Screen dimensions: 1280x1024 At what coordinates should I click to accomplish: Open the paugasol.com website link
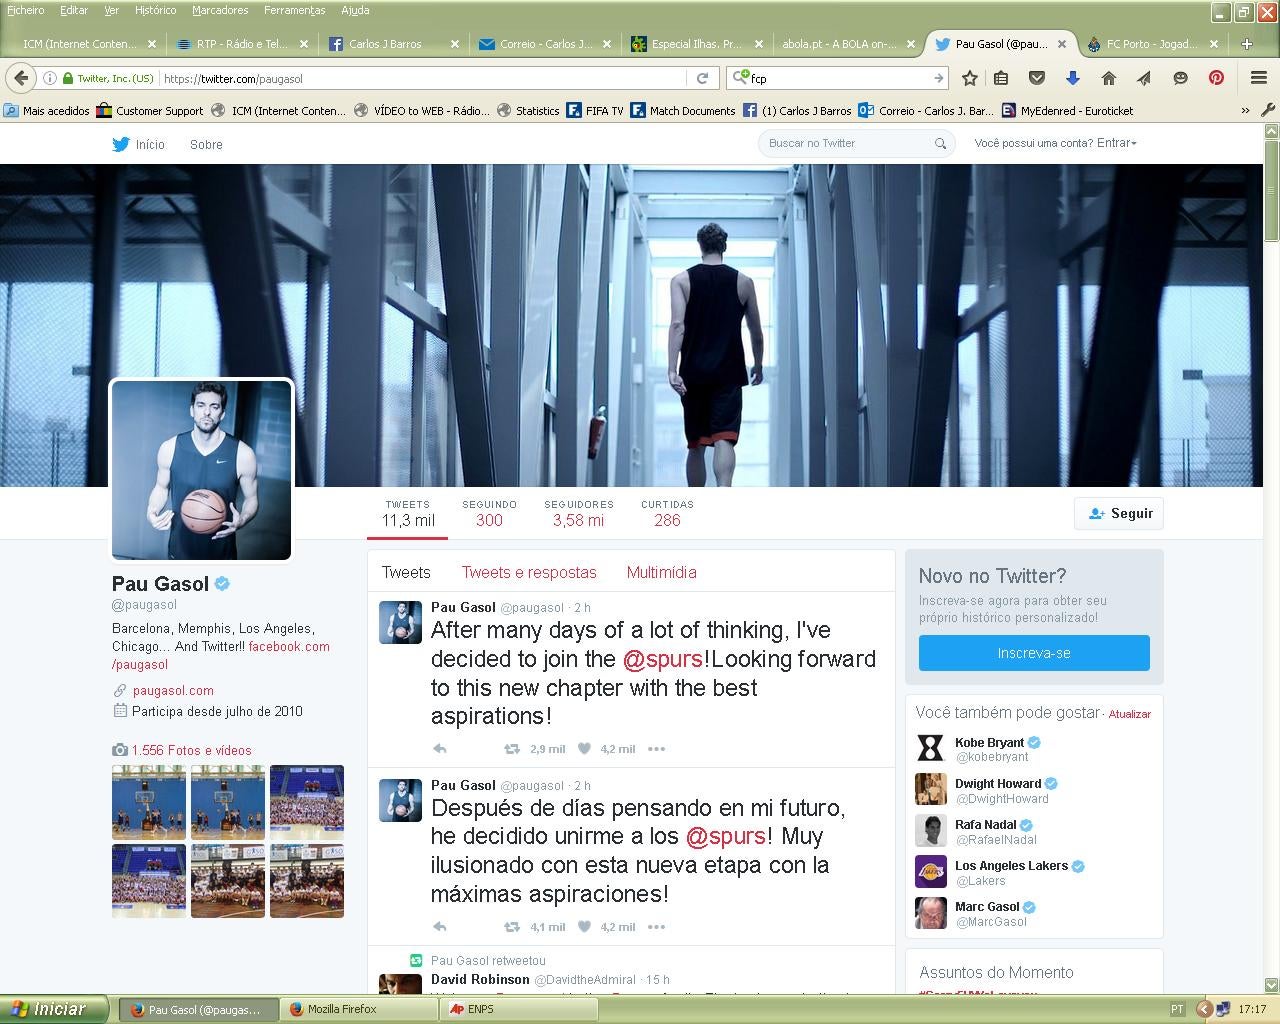click(x=172, y=690)
